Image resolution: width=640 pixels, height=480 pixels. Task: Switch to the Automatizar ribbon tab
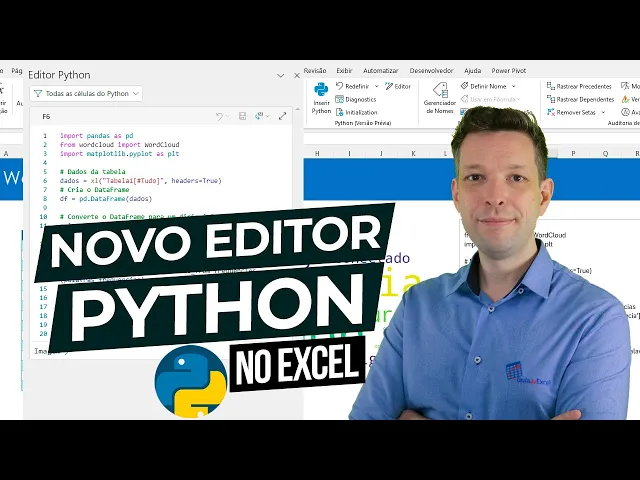coord(381,71)
